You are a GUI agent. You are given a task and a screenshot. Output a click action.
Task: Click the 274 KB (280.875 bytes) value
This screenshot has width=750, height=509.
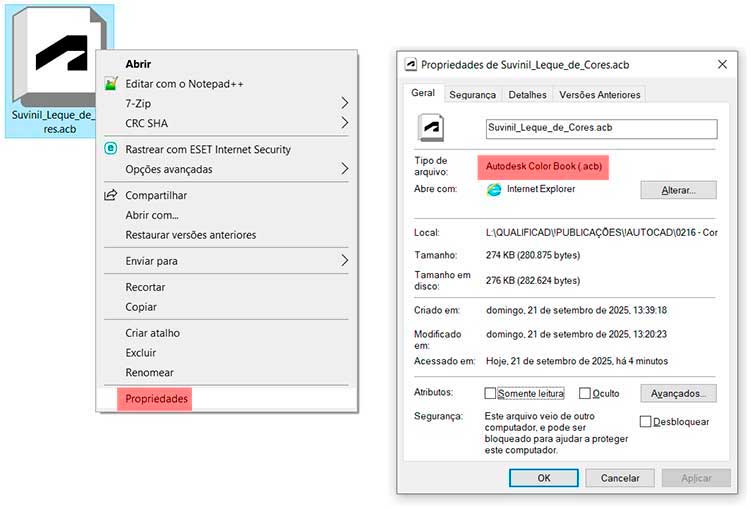pyautogui.click(x=533, y=255)
